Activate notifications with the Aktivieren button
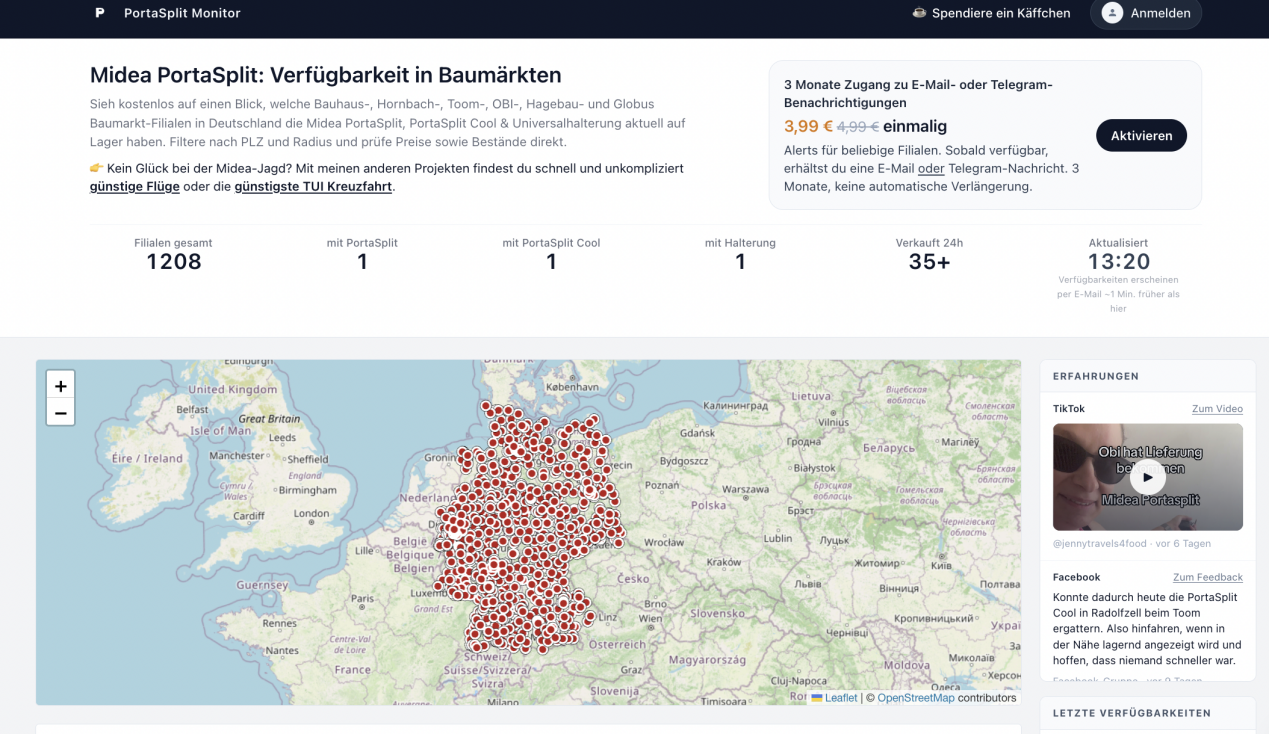The height and width of the screenshot is (734, 1269). tap(1141, 135)
